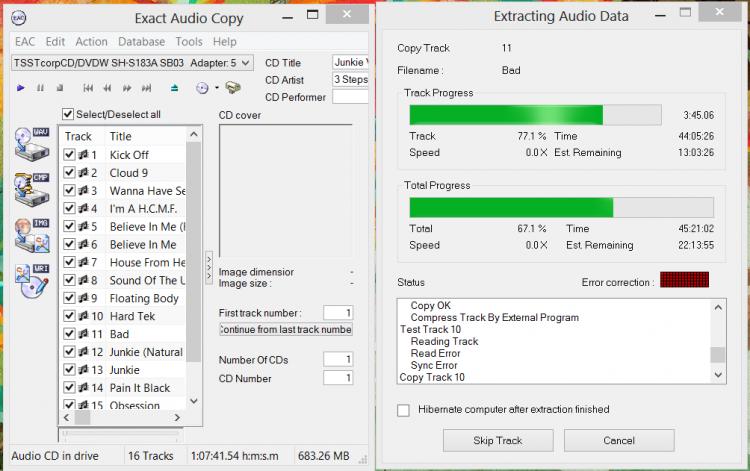The image size is (750, 471).
Task: Click the Play button in EAC toolbar
Action: (x=21, y=88)
